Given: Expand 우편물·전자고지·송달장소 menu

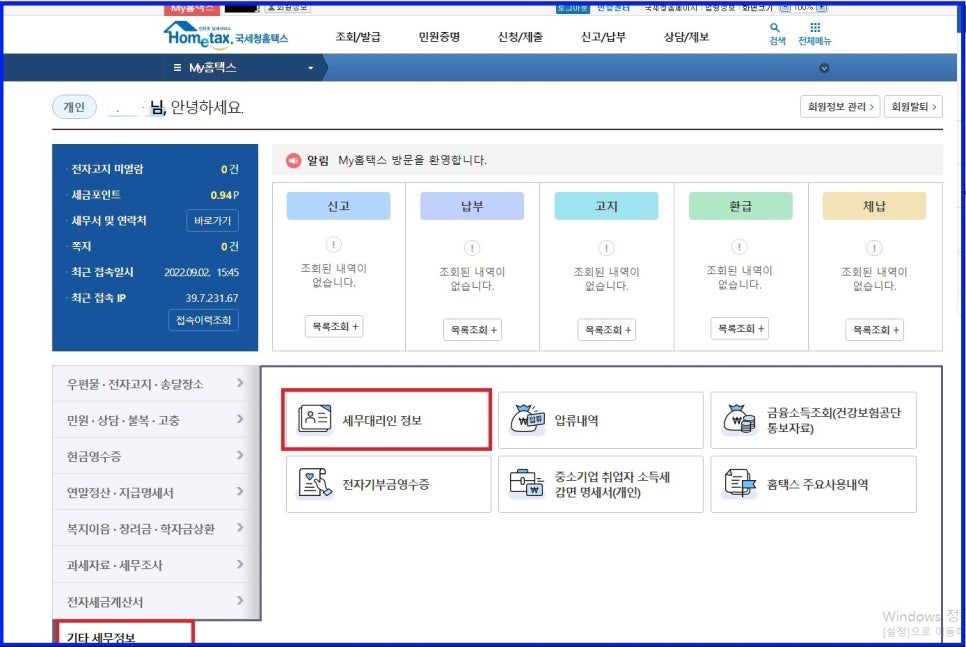Looking at the screenshot, I should (152, 384).
